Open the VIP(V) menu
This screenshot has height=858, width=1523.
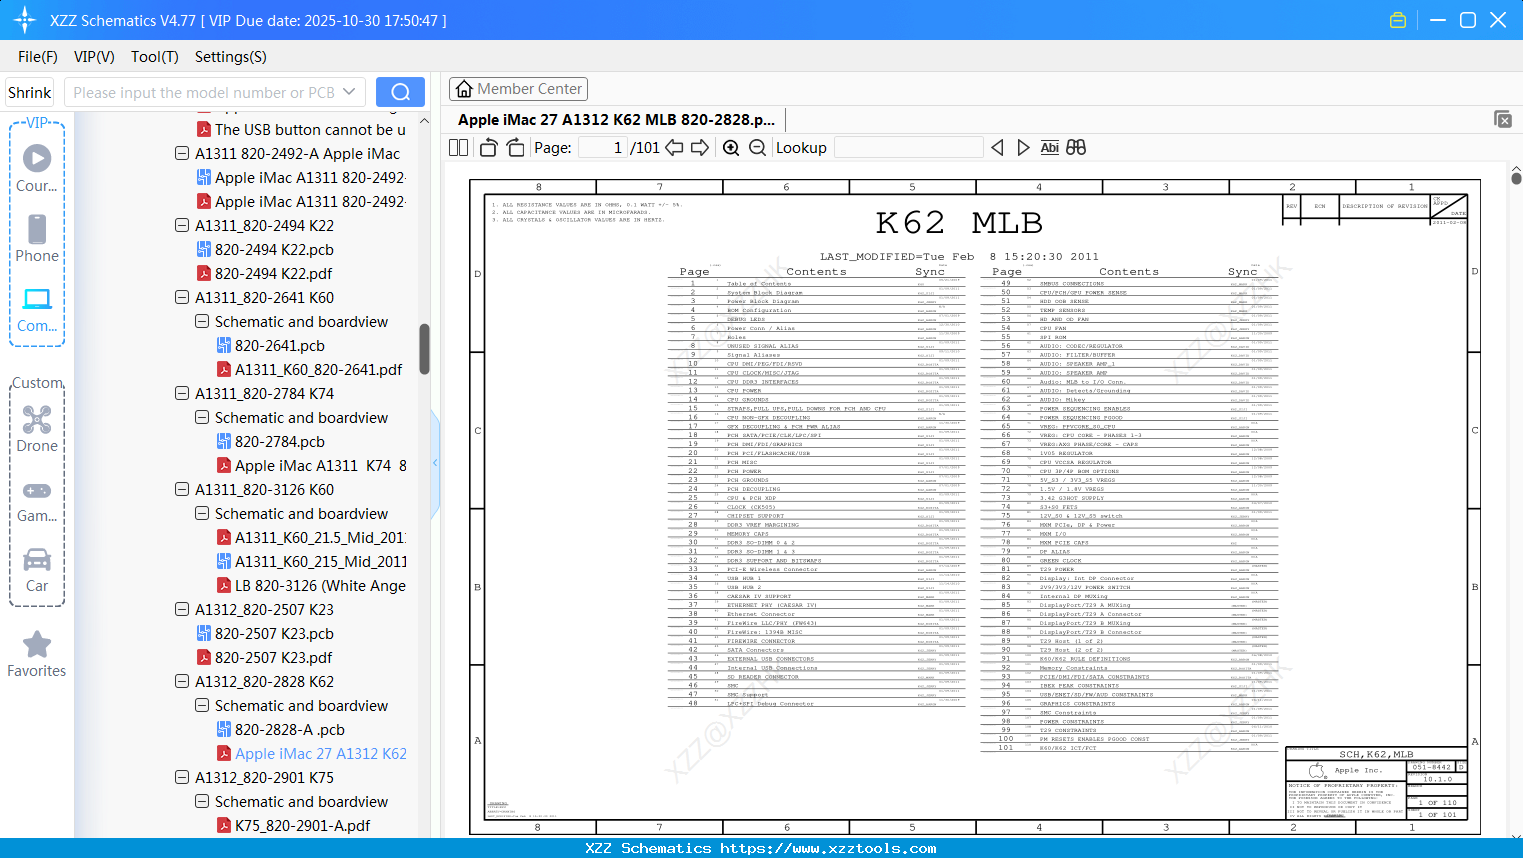[94, 57]
